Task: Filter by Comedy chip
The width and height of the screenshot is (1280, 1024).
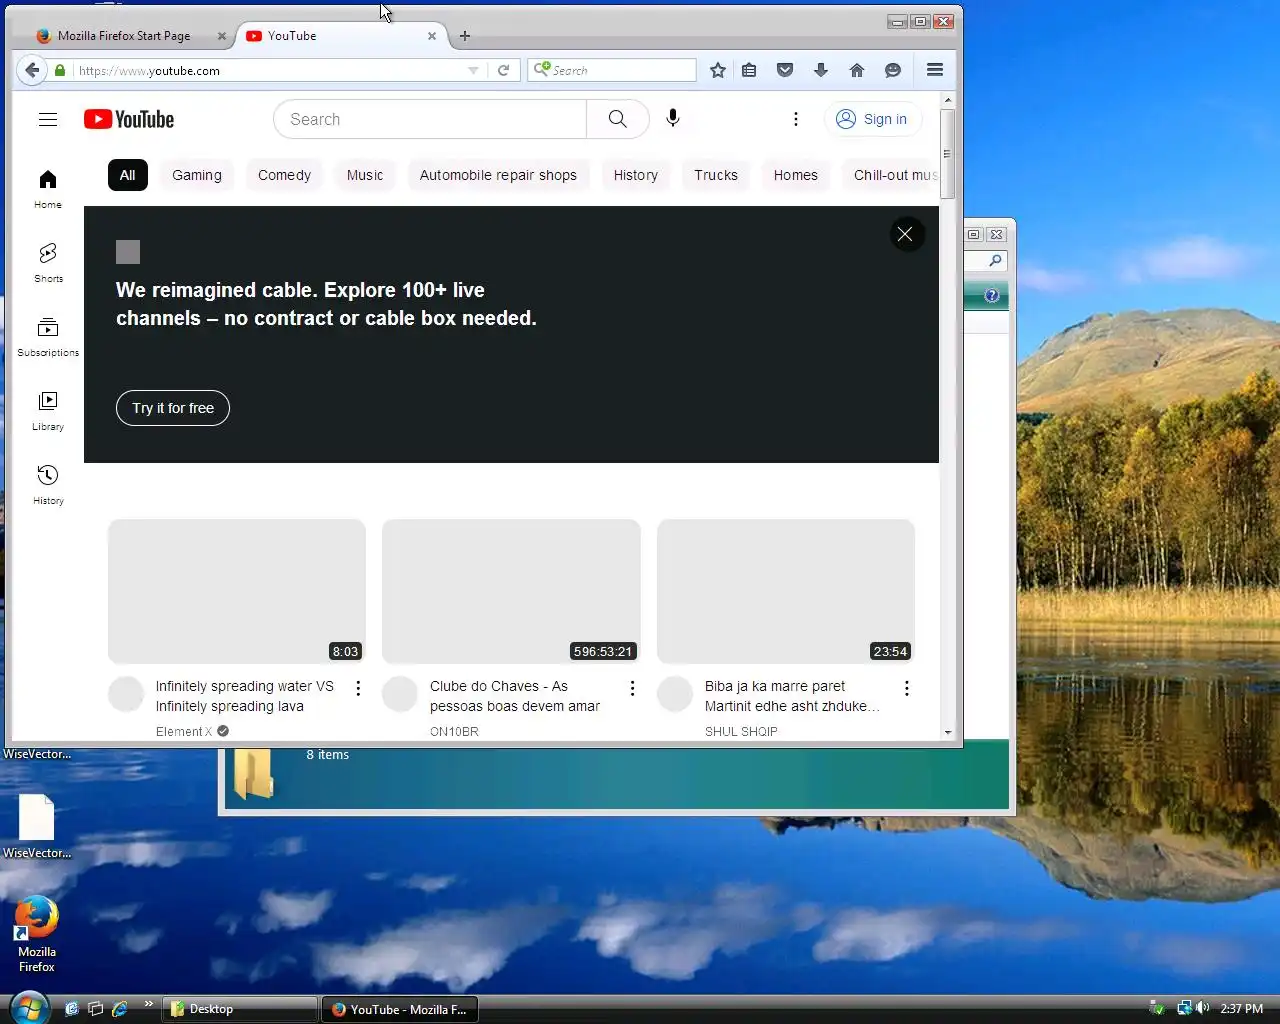Action: 284,175
